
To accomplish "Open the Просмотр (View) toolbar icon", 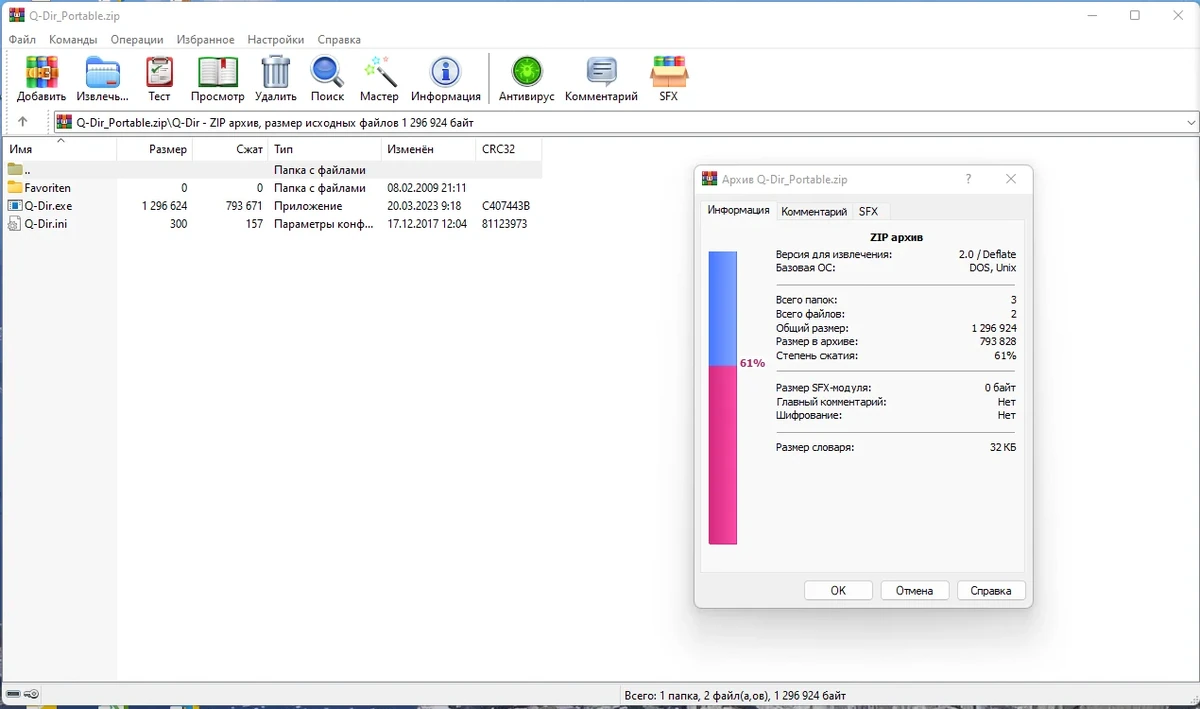I will (x=217, y=79).
